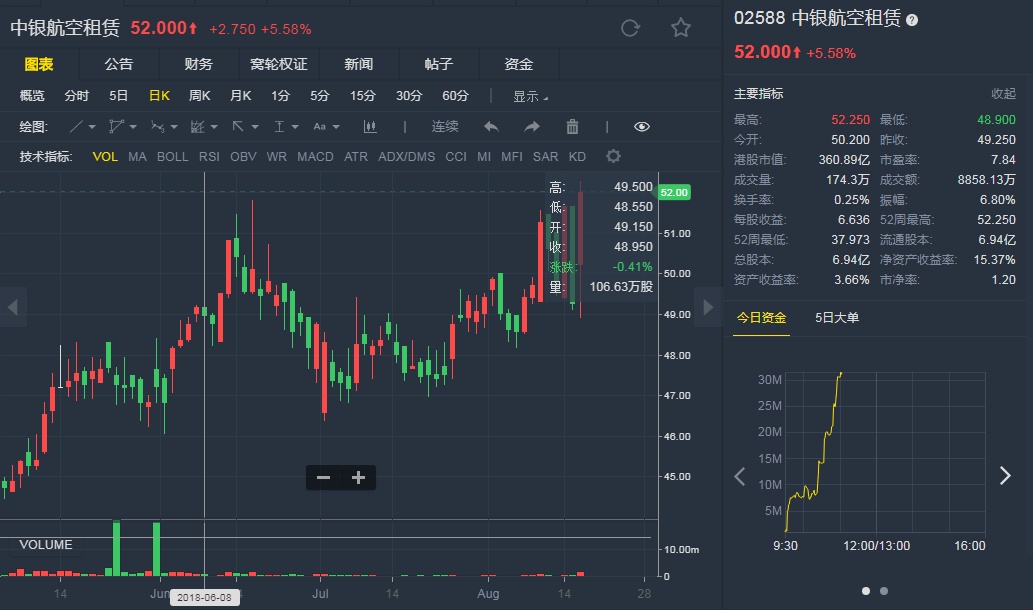Open polyline tool options dropdown arrow
Image resolution: width=1033 pixels, height=610 pixels.
(x=133, y=127)
